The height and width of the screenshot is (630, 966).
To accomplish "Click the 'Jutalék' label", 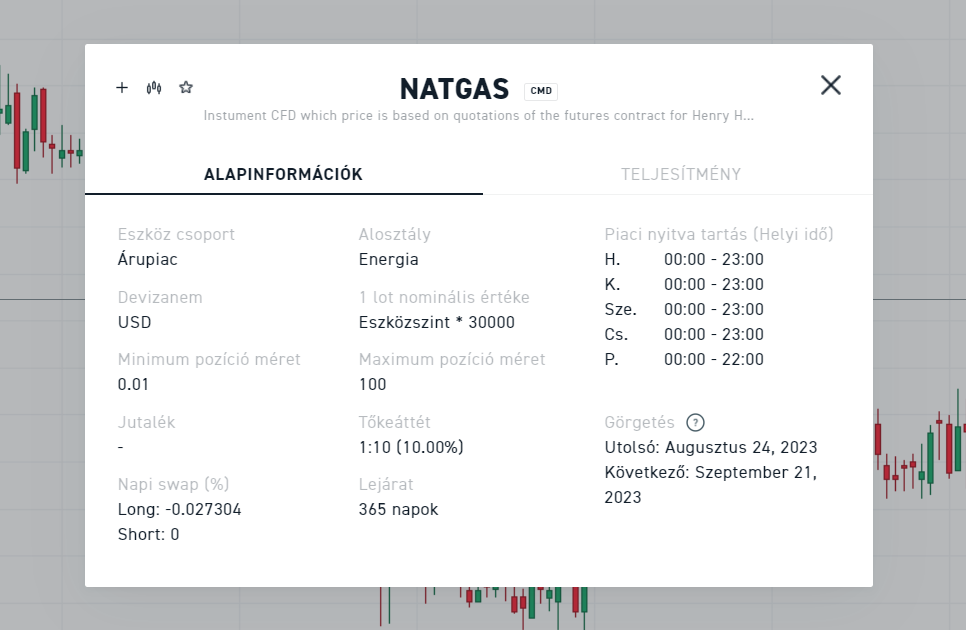I will tap(146, 422).
